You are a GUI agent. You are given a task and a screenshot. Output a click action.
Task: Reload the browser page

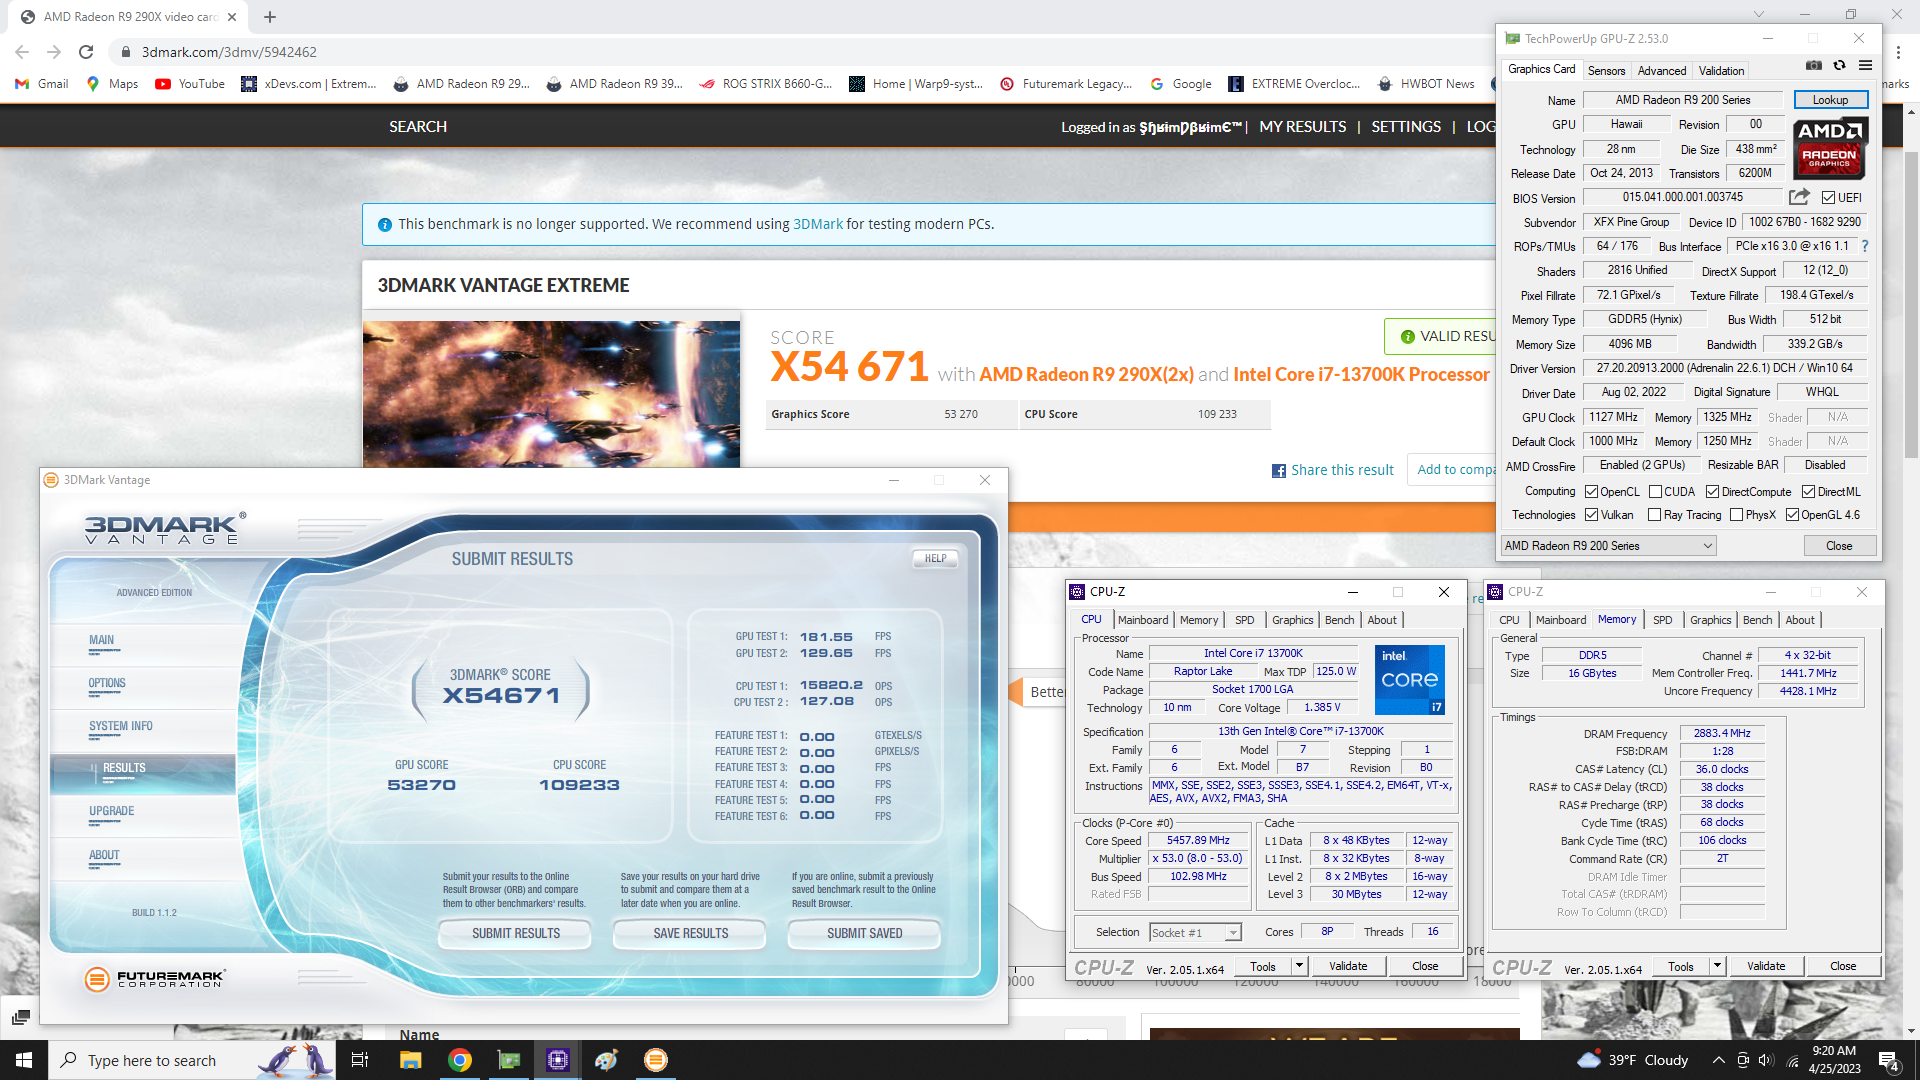click(86, 52)
